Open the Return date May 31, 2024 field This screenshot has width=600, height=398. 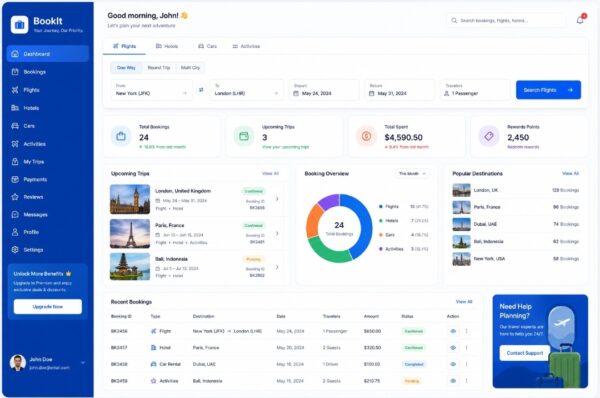click(x=399, y=90)
